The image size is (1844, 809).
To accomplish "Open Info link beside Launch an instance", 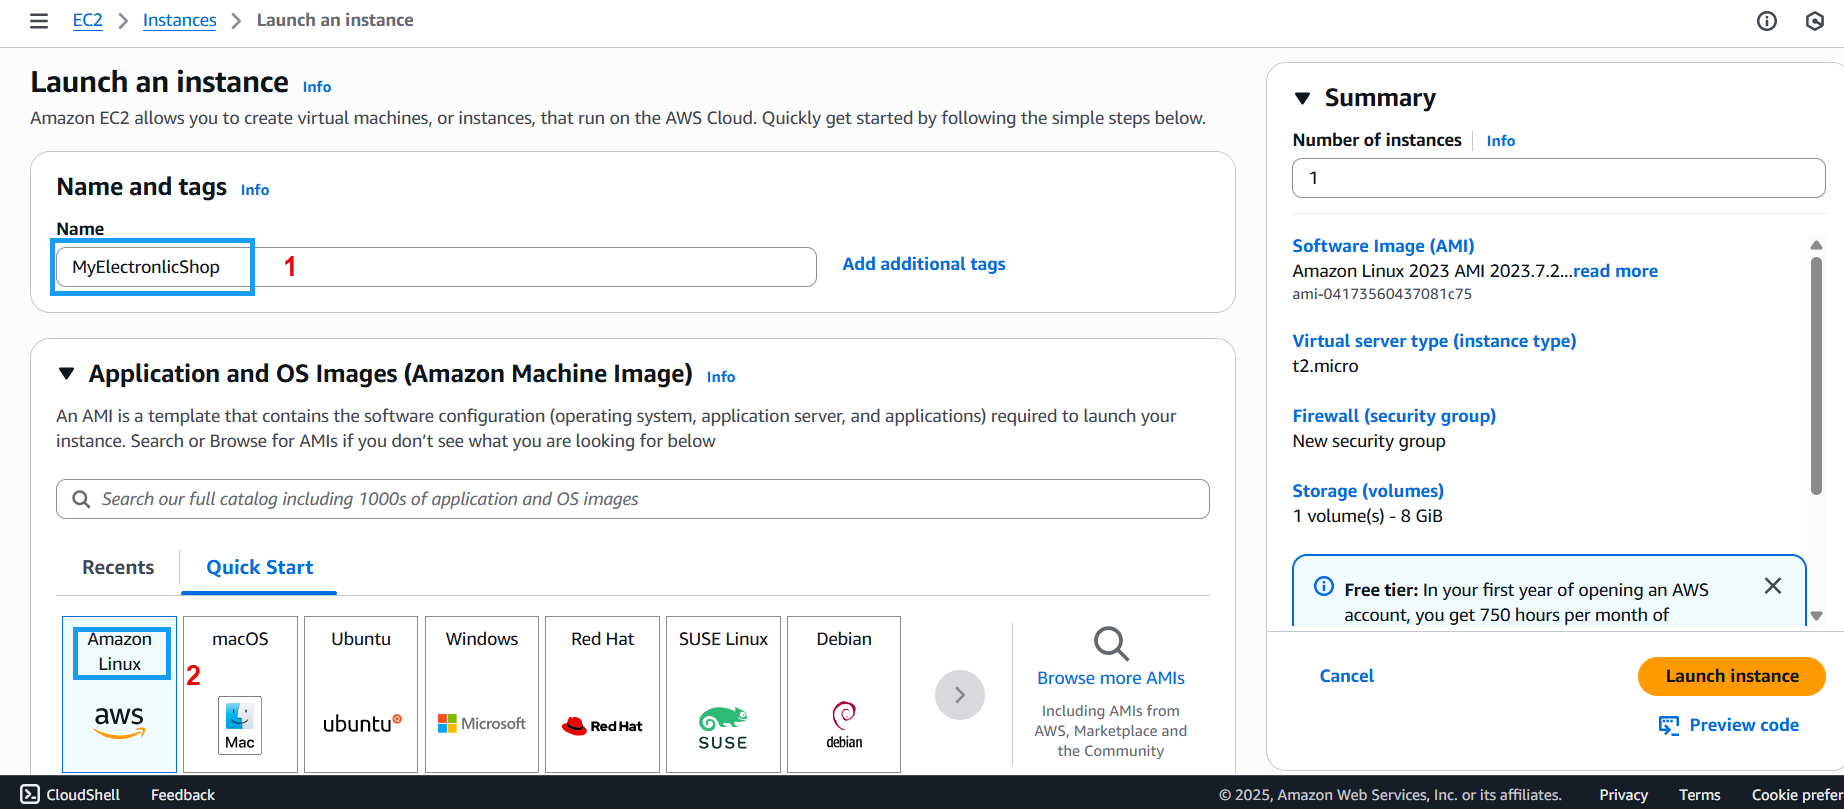I will point(317,87).
